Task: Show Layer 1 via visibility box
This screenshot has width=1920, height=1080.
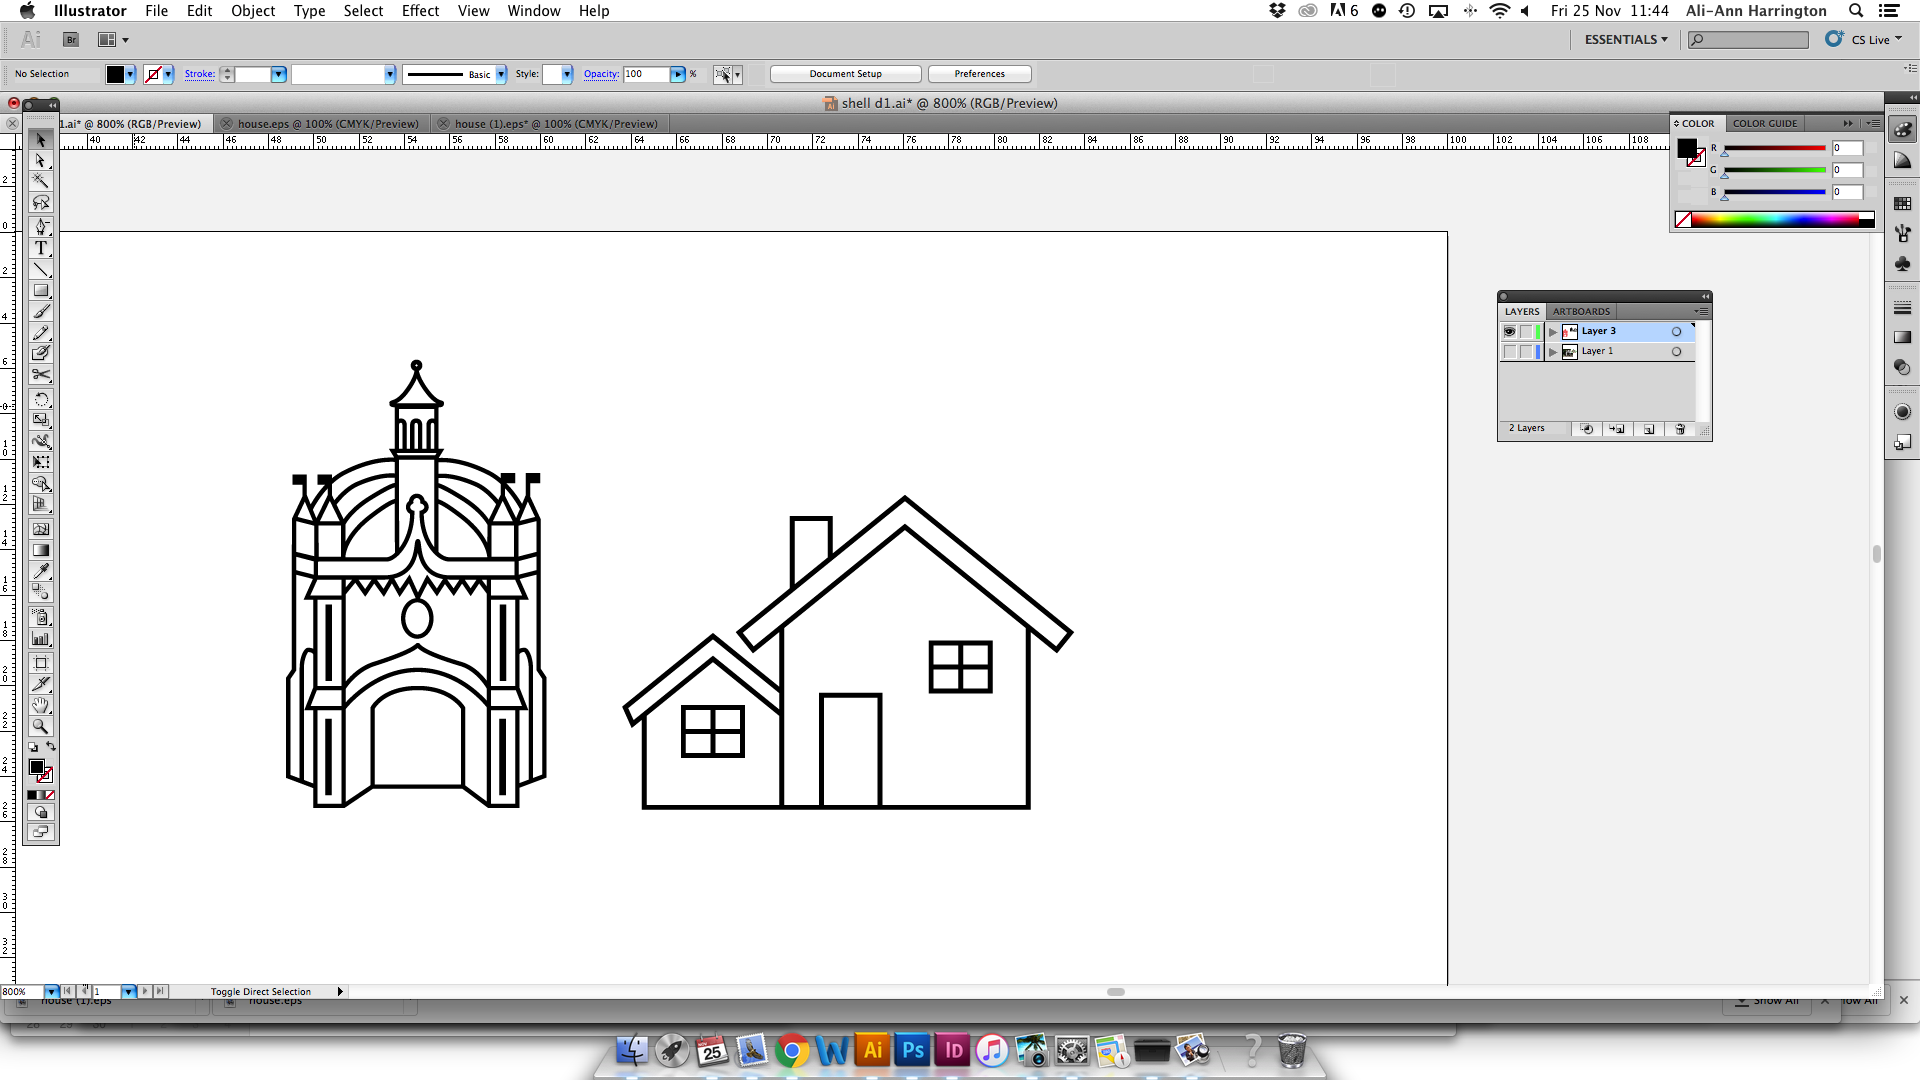Action: coord(1509,352)
